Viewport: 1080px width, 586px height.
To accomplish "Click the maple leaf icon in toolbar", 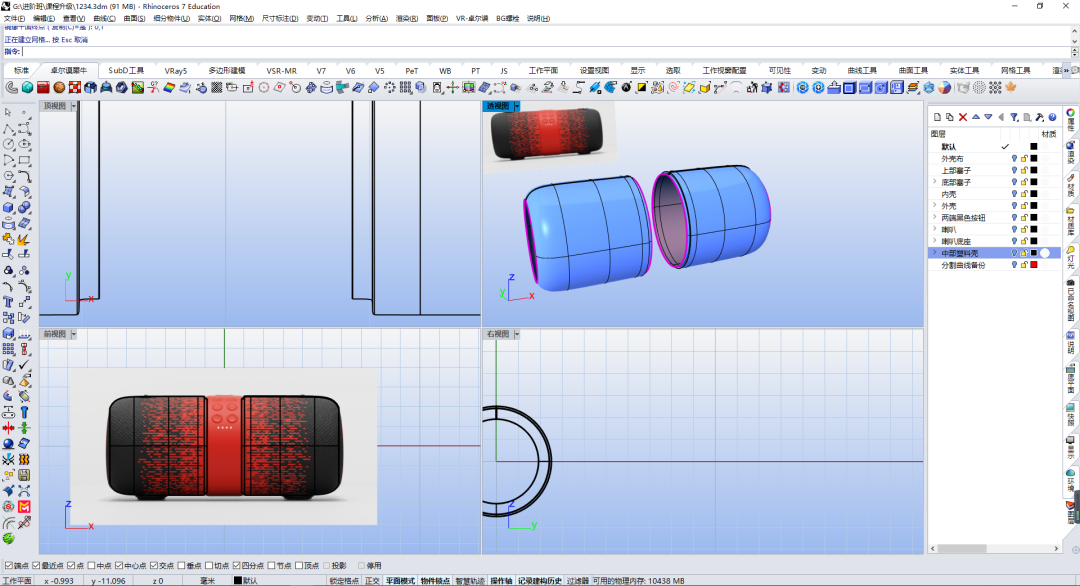I will tap(1011, 87).
